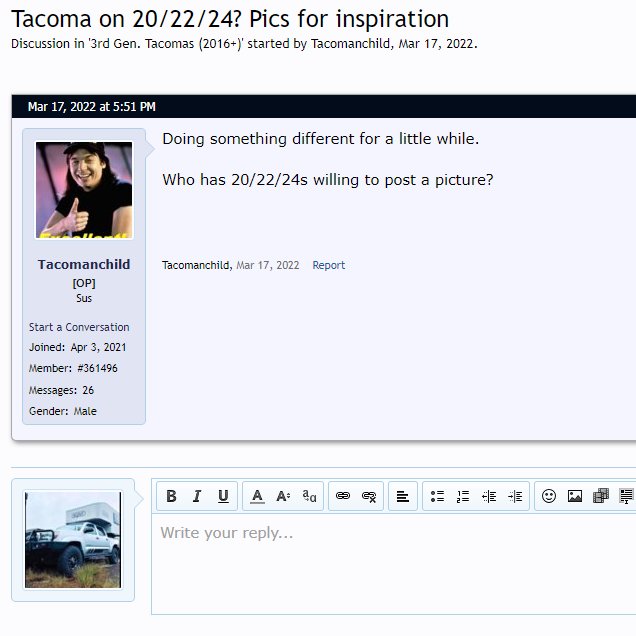The height and width of the screenshot is (636, 636).
Task: Click the 'Messages: 26' stat
Action: (61, 390)
